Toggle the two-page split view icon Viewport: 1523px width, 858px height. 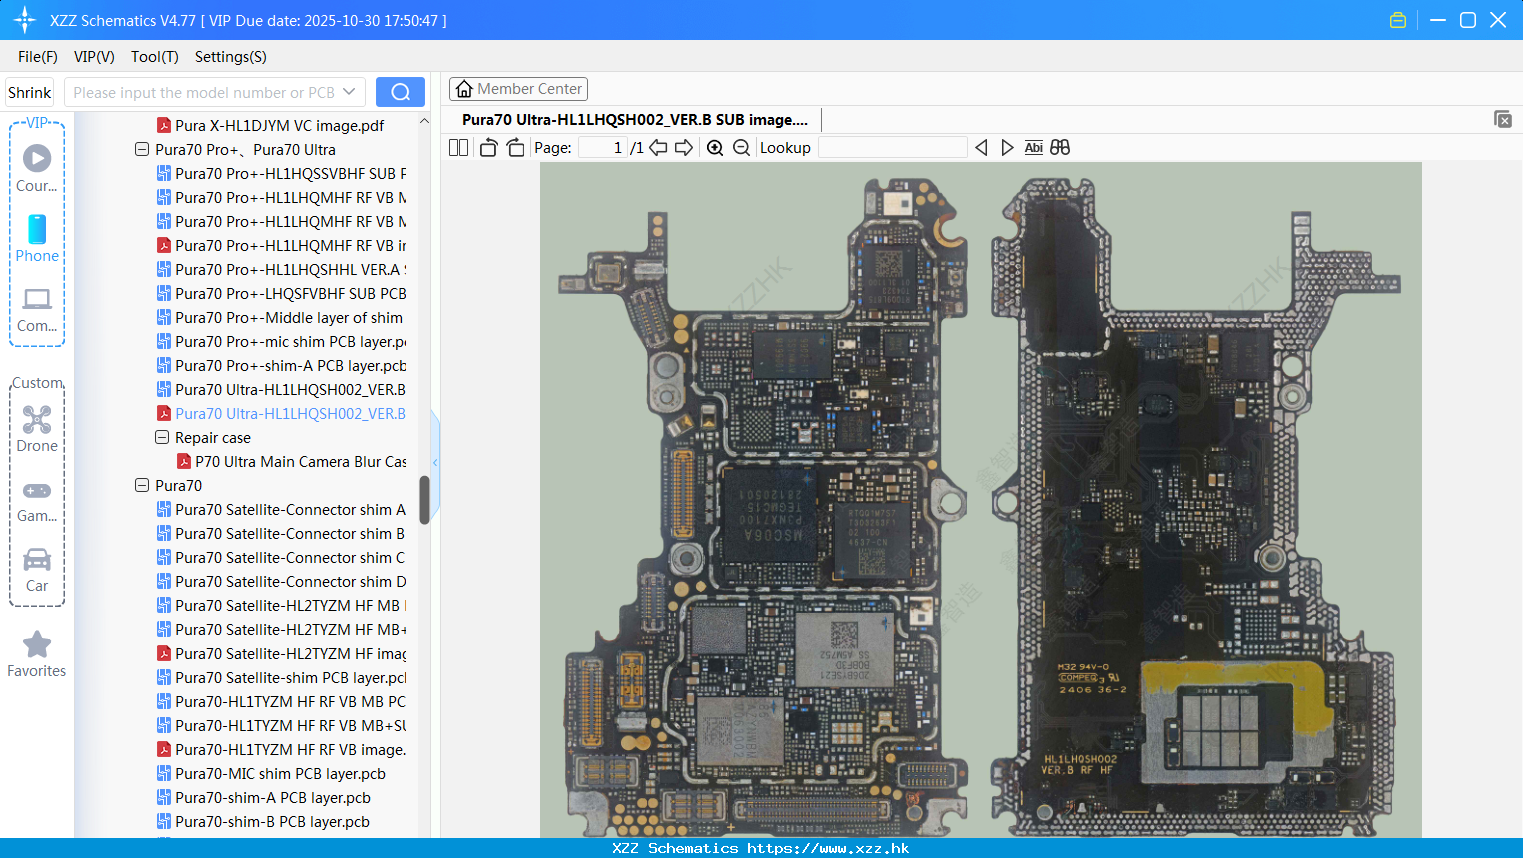(458, 147)
